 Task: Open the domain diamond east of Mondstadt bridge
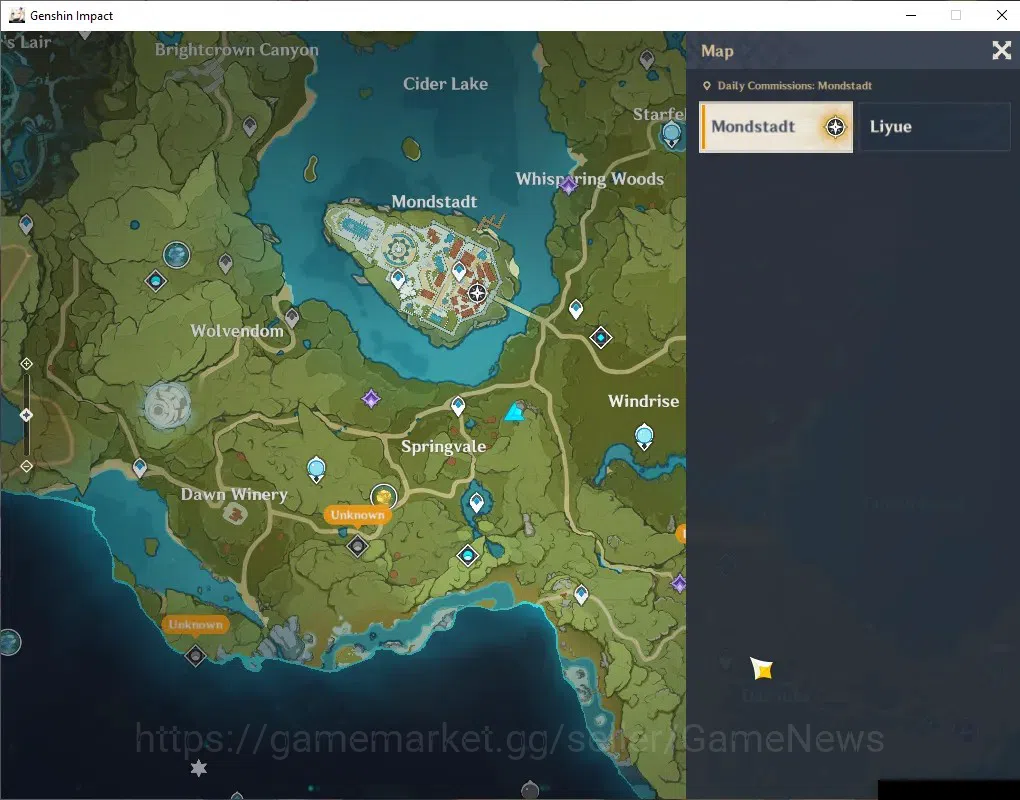[600, 338]
